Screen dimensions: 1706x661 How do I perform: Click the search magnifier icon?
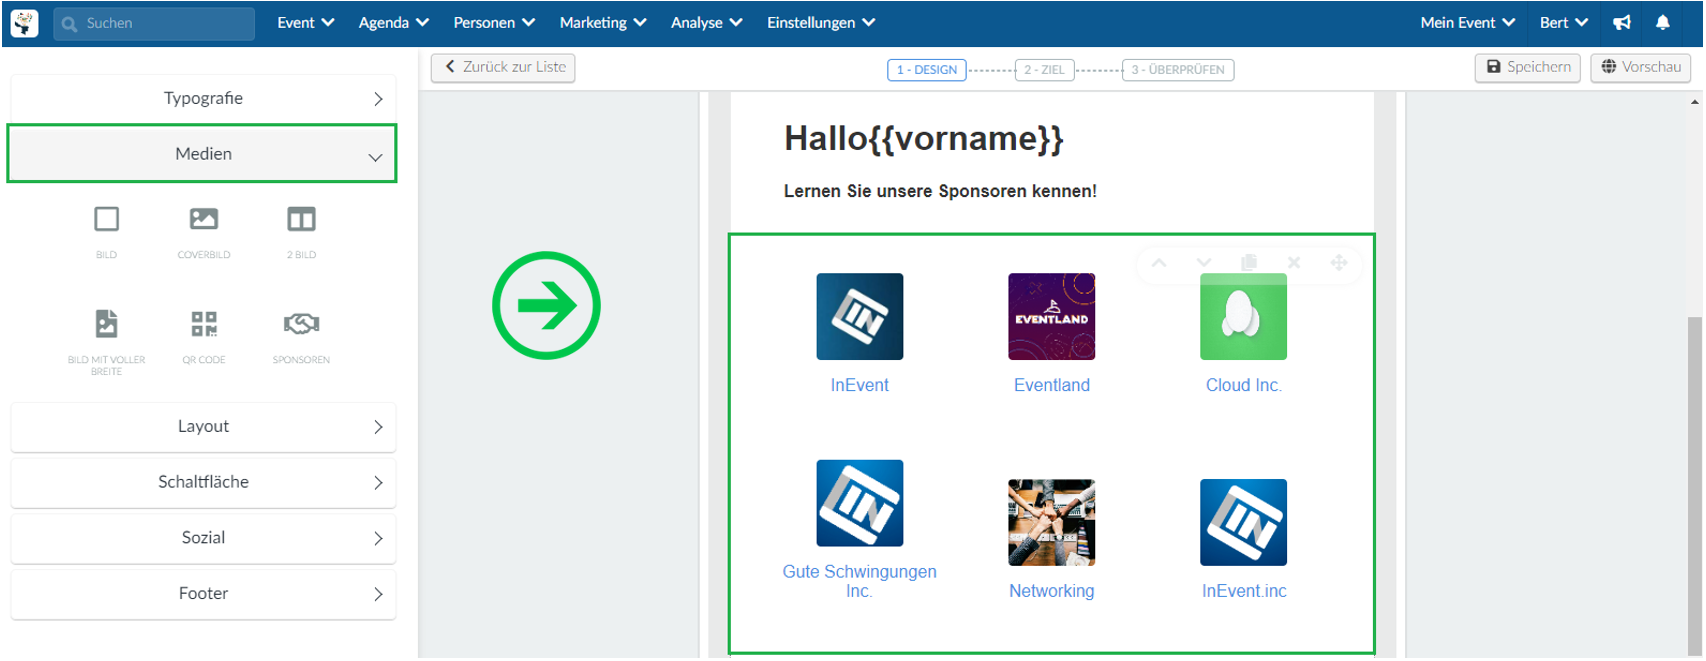click(x=69, y=24)
